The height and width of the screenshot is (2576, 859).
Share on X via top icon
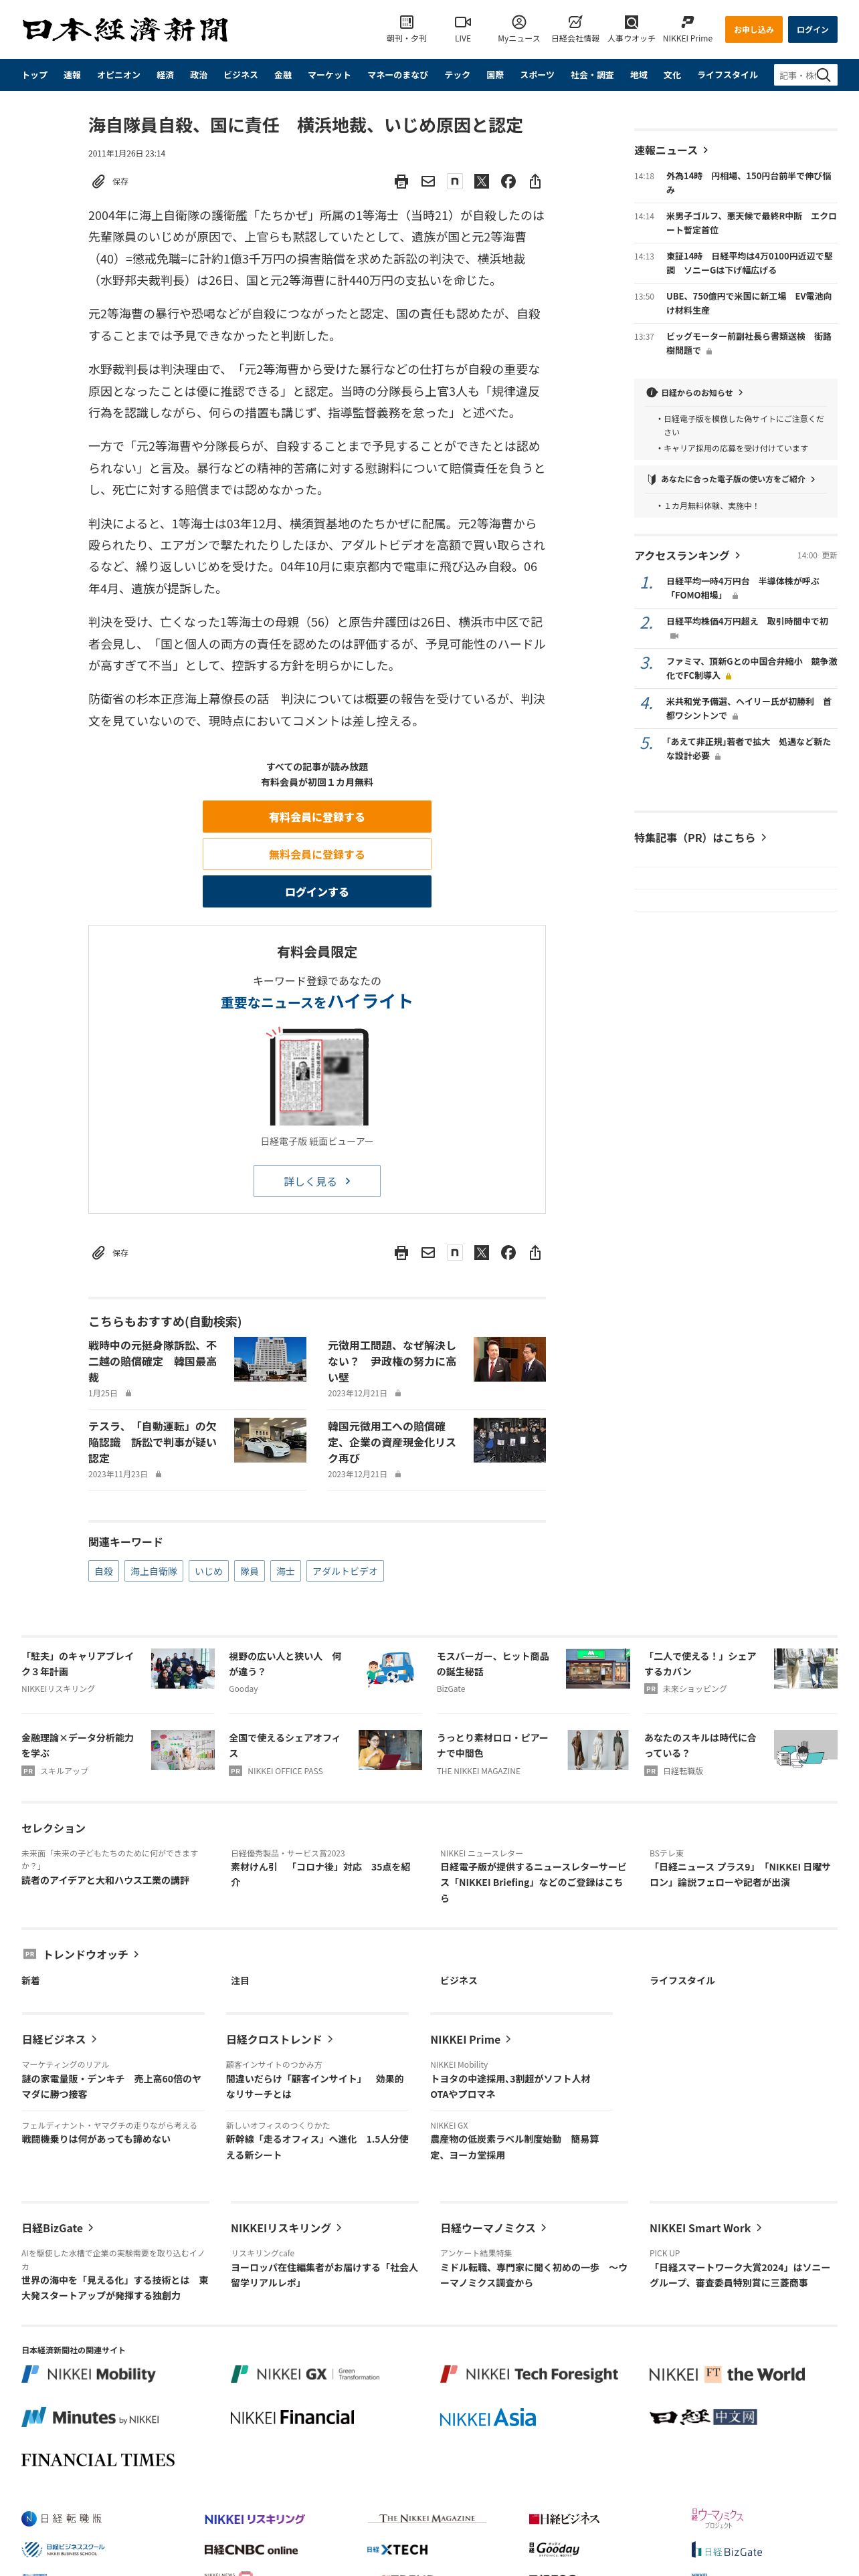click(x=481, y=182)
